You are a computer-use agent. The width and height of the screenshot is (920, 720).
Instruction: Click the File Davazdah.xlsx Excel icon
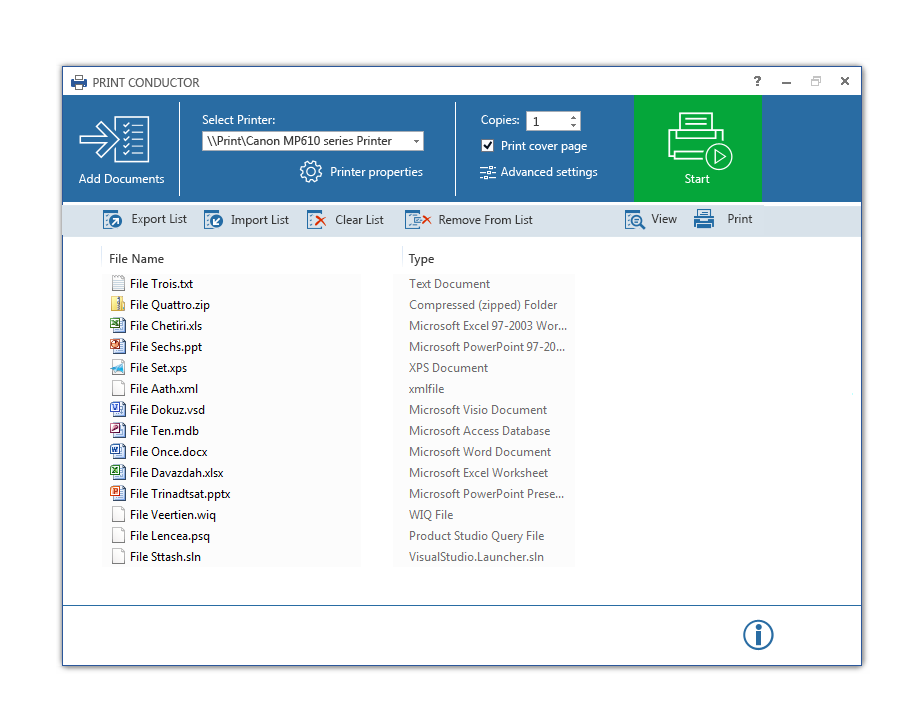pos(117,472)
